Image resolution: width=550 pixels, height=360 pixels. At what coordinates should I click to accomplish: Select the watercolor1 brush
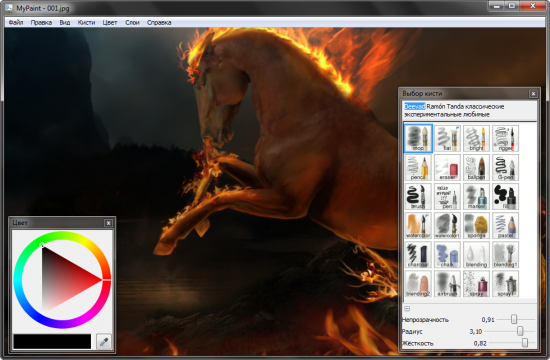(447, 226)
